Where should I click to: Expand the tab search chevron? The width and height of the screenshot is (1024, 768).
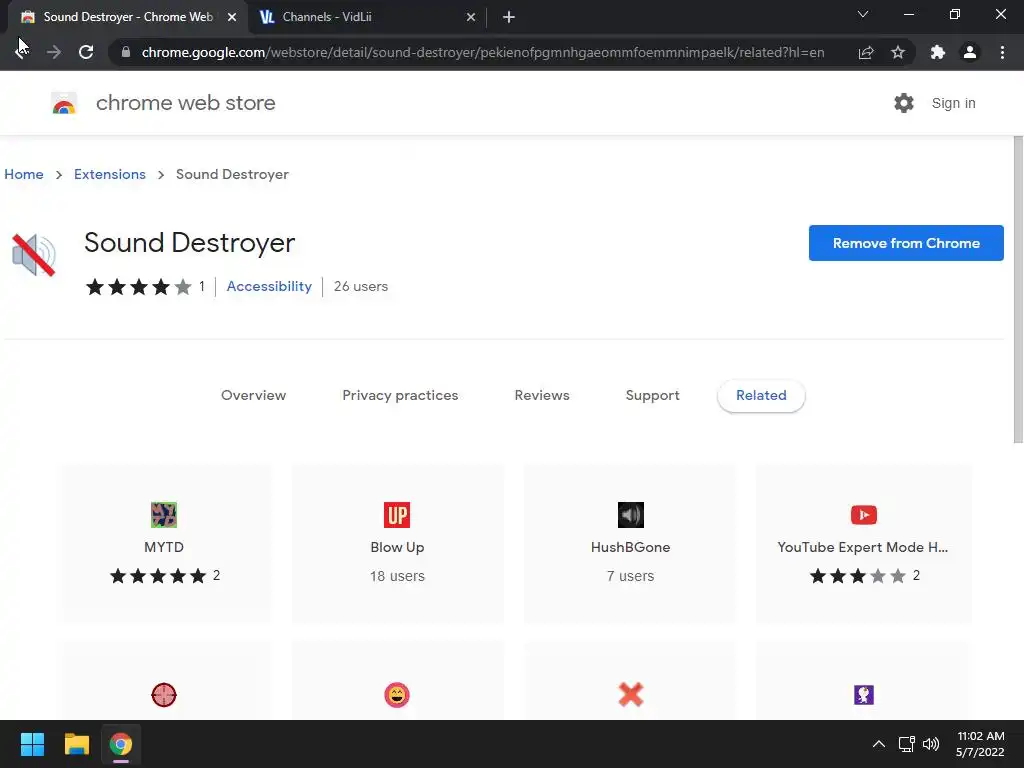(863, 14)
